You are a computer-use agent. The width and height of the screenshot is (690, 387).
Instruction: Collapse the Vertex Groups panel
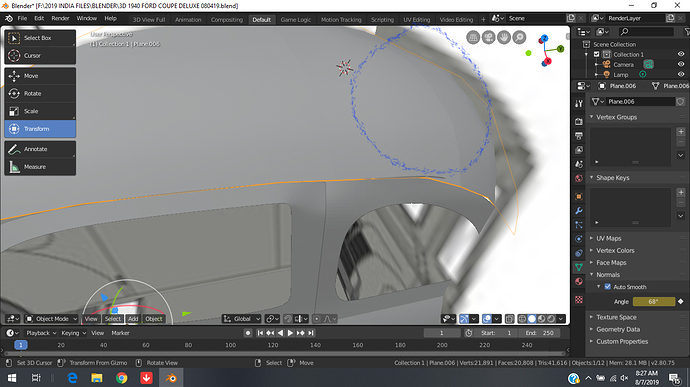coord(617,117)
